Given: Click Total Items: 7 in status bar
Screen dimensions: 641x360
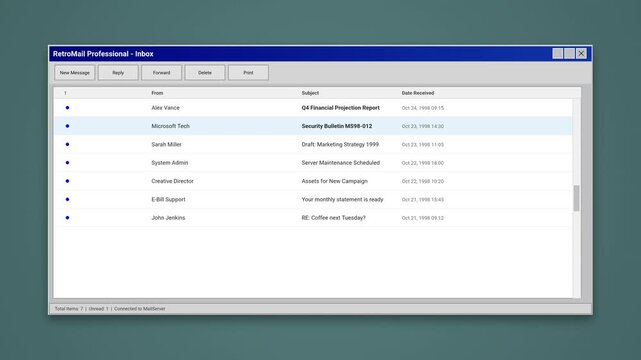Looking at the screenshot, I should tap(69, 309).
